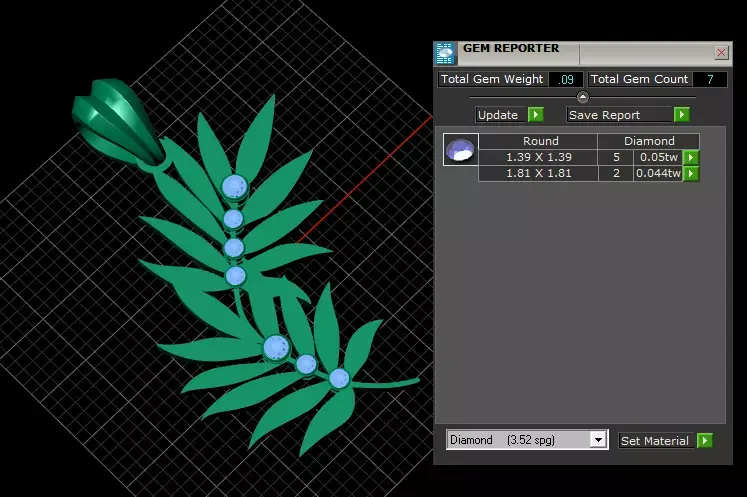Click the 1.39 X 1.39 size cell
Viewport: 747px width, 497px height.
click(538, 157)
